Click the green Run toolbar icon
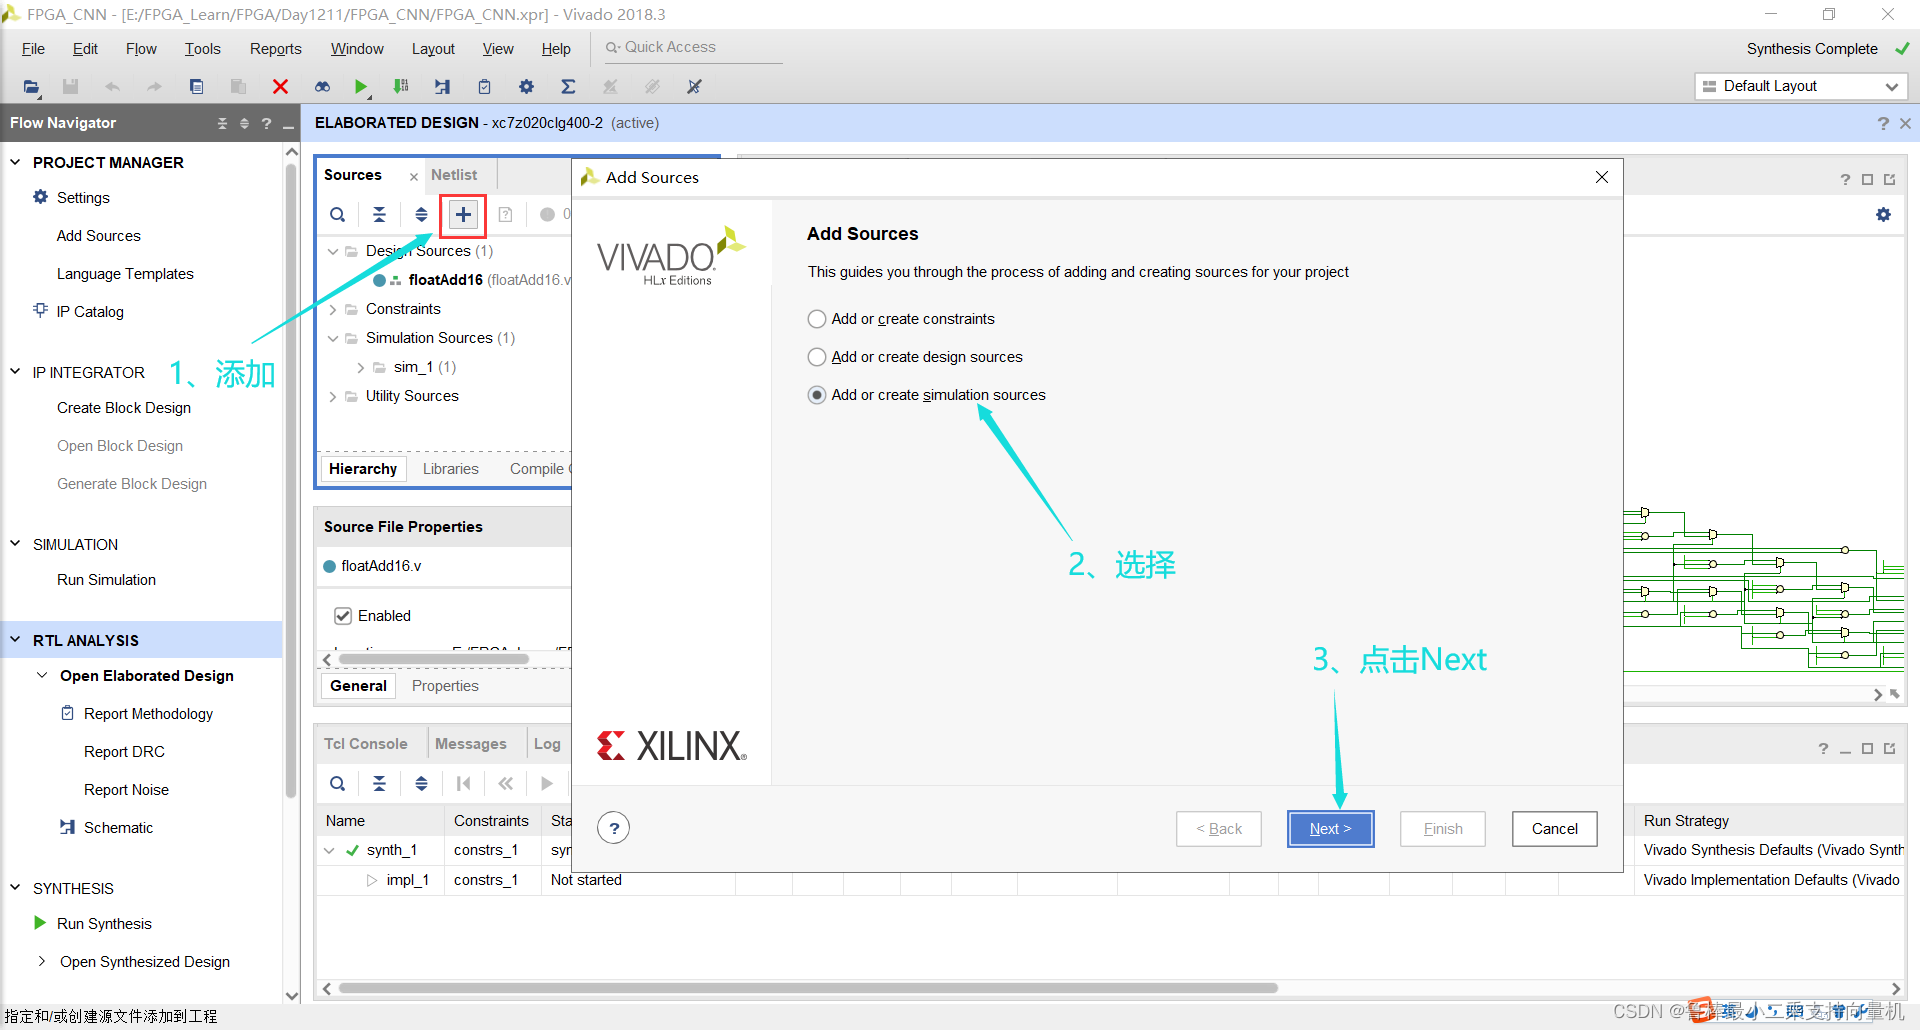The width and height of the screenshot is (1920, 1030). pyautogui.click(x=361, y=87)
